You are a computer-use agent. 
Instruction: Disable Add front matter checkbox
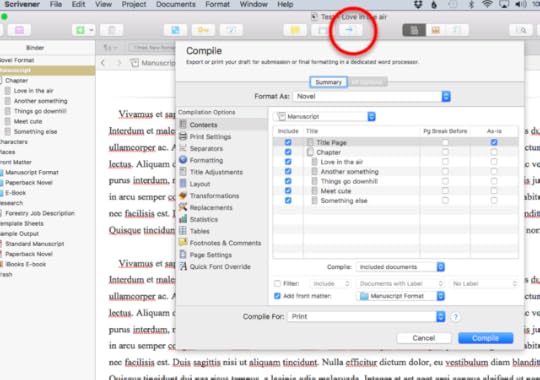[277, 296]
